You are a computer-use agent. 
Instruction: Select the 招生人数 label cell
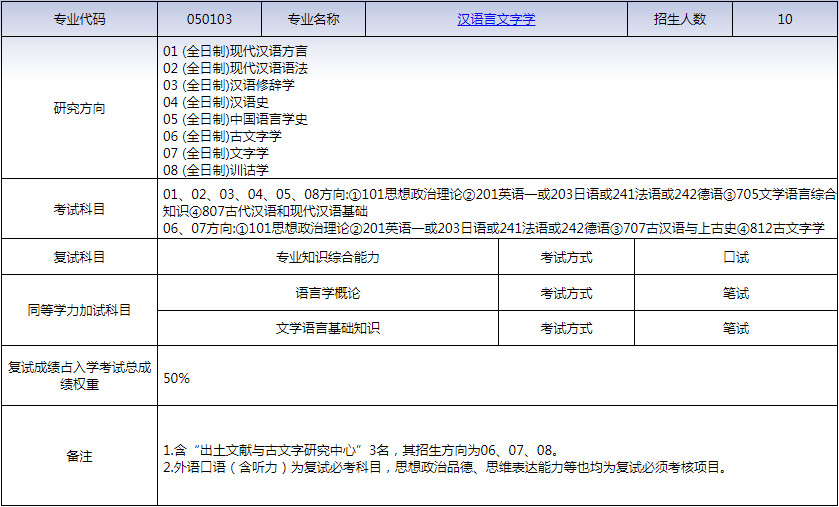pos(680,19)
